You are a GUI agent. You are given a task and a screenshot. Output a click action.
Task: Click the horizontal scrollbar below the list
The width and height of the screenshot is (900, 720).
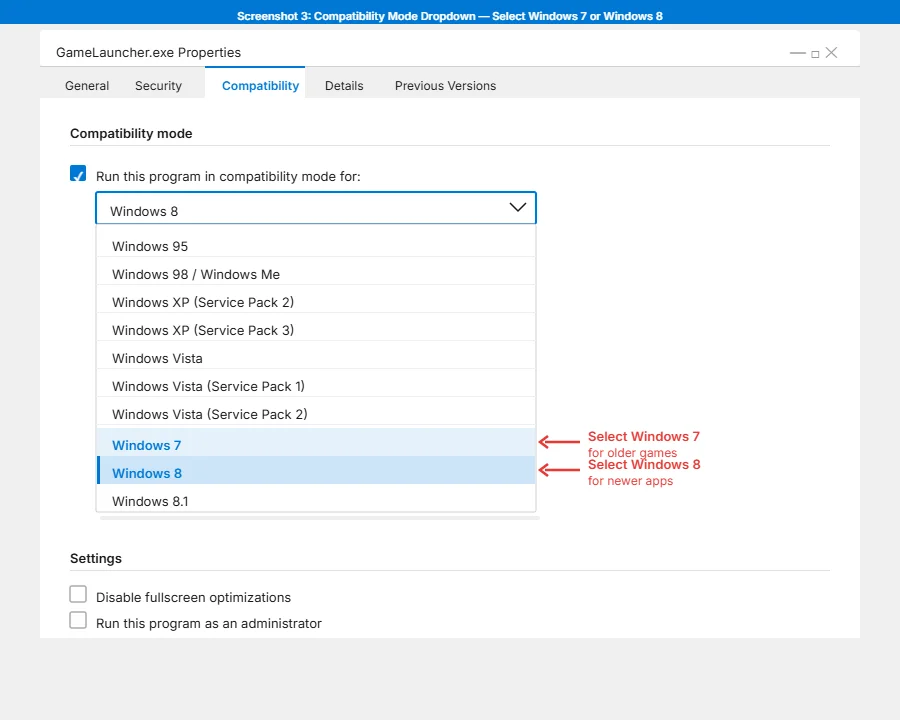316,519
